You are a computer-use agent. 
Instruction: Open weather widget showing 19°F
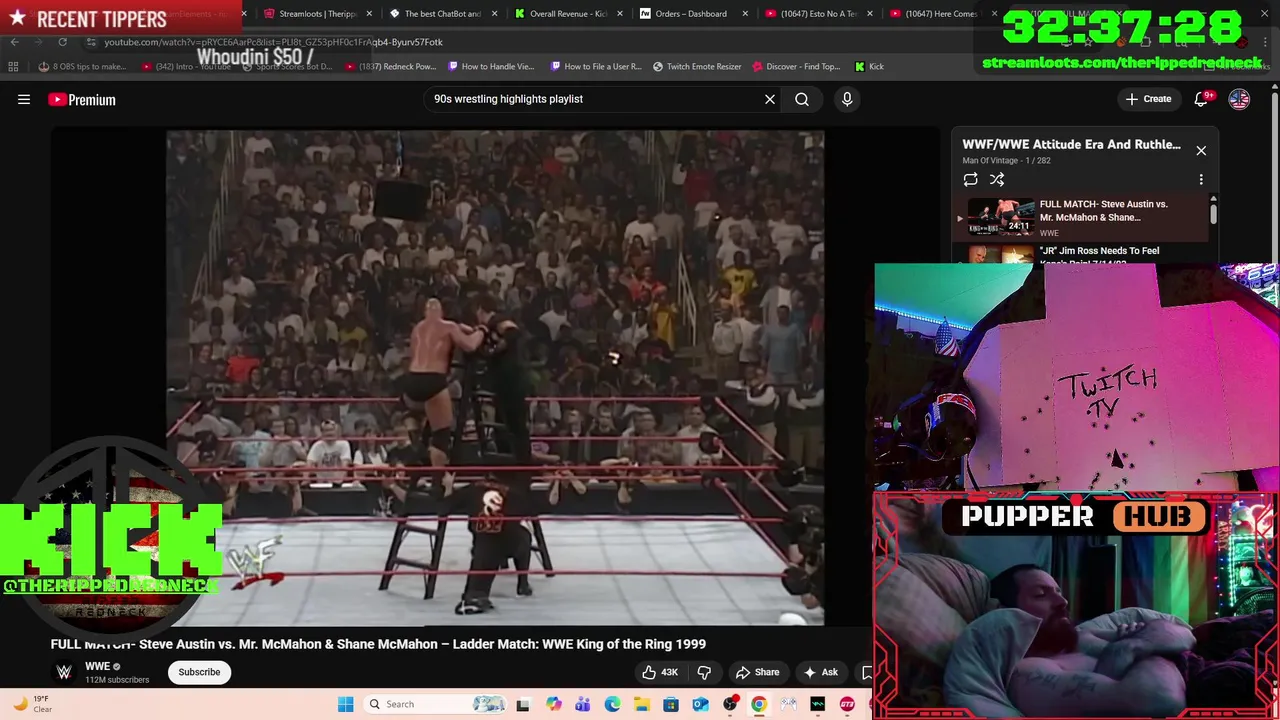pyautogui.click(x=32, y=704)
